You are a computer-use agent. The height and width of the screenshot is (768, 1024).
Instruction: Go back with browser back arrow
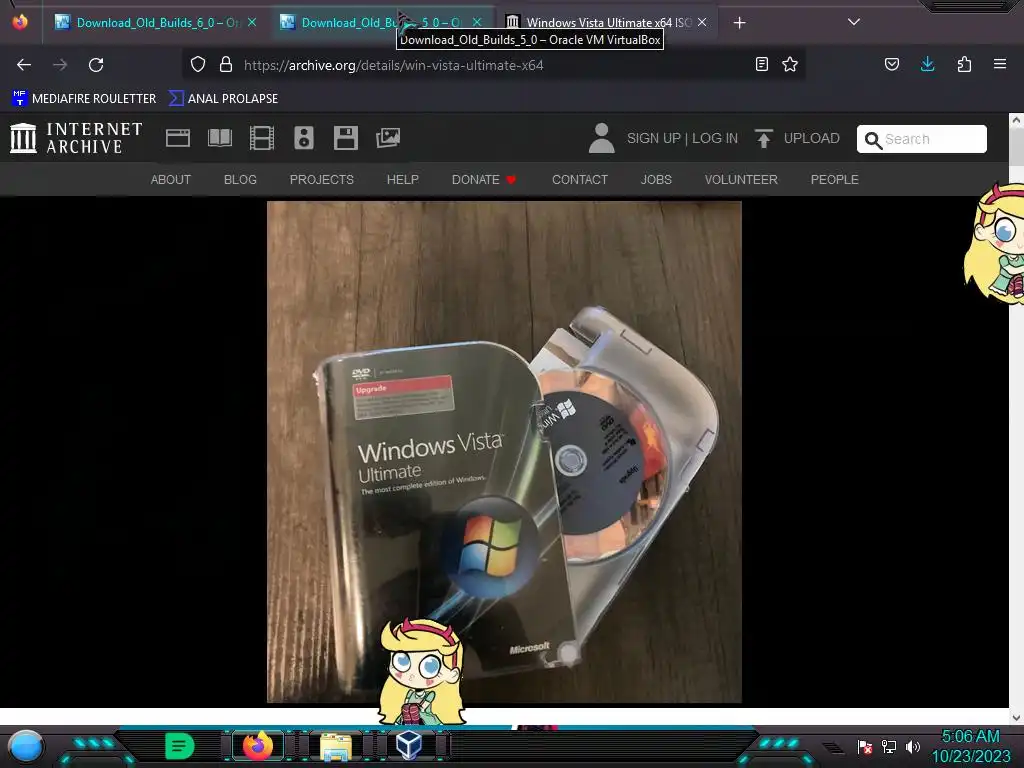tap(24, 65)
